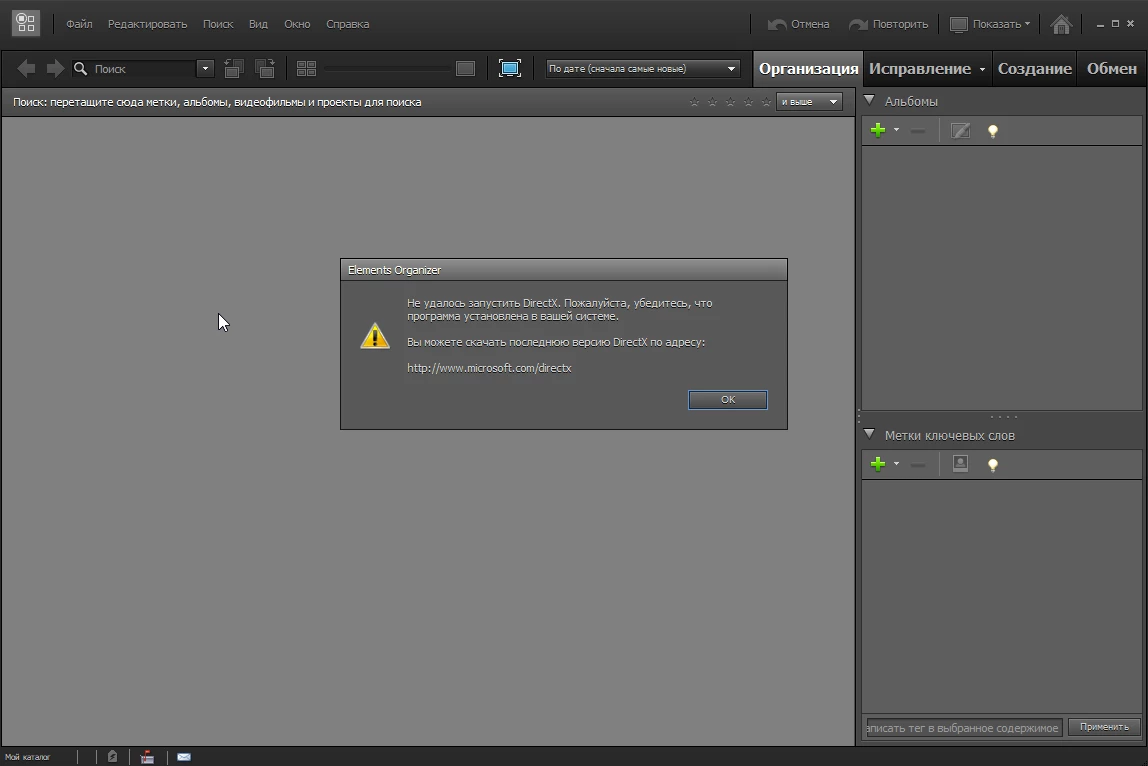Go forward with the right arrow

coord(55,69)
